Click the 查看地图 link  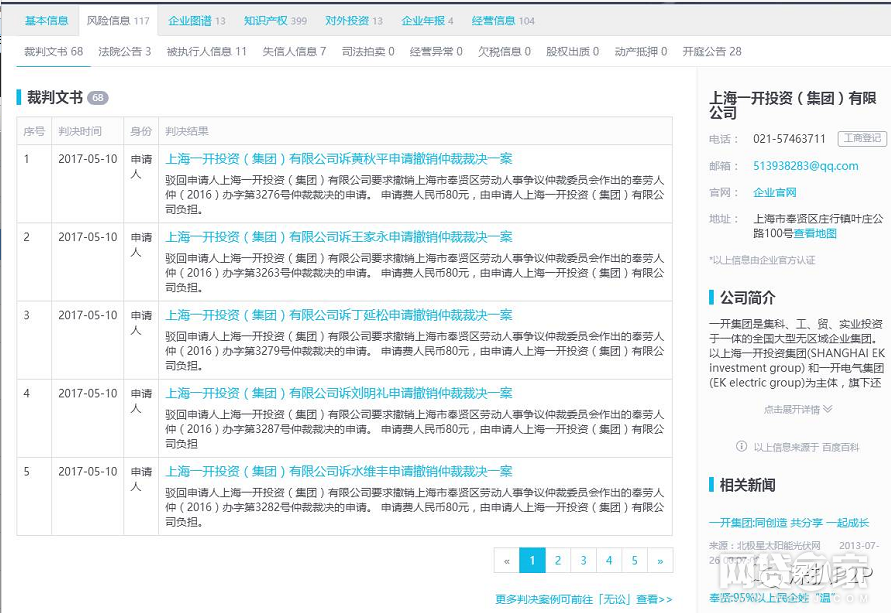[x=815, y=233]
